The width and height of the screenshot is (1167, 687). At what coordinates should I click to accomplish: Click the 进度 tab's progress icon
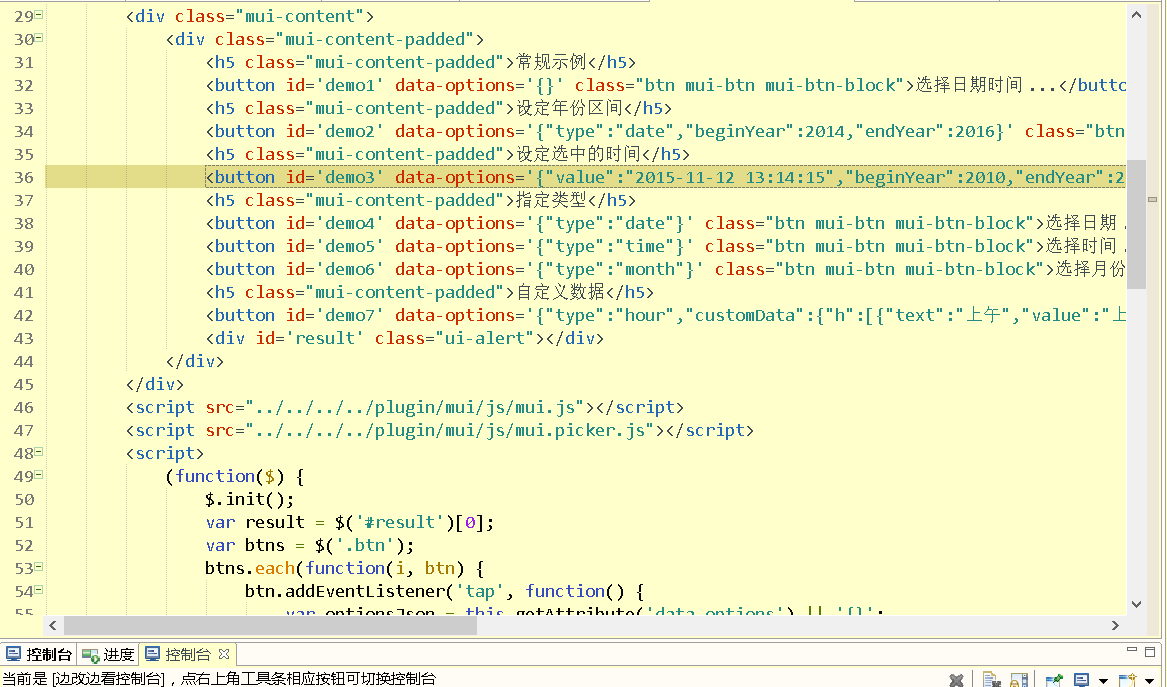[91, 655]
